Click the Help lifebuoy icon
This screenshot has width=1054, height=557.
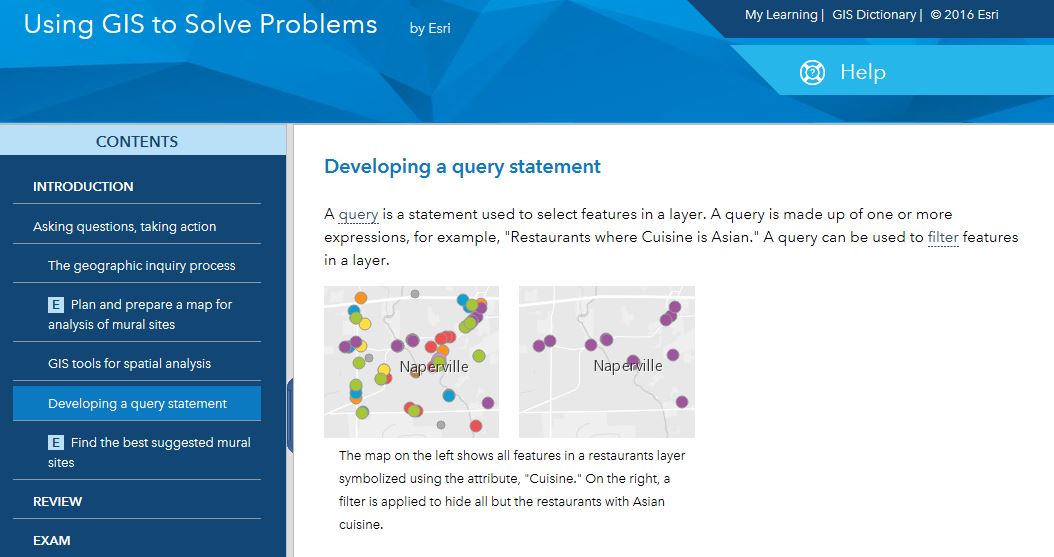(x=812, y=72)
